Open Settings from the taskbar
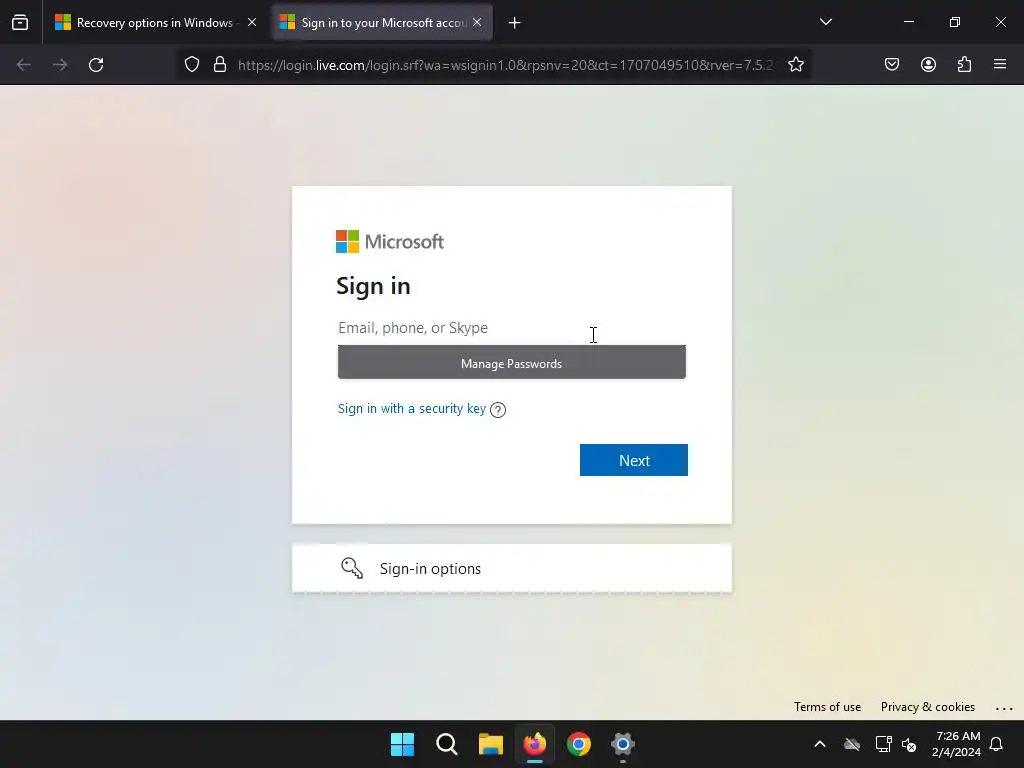This screenshot has width=1024, height=768. click(x=623, y=744)
